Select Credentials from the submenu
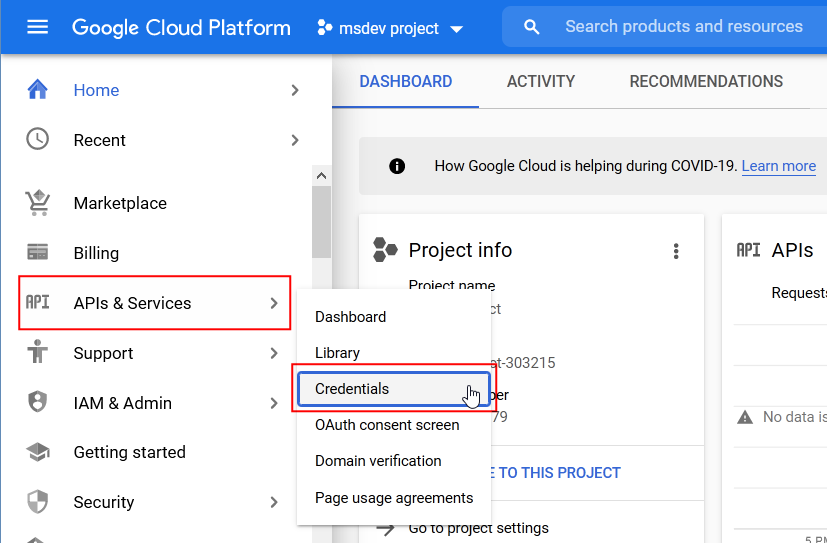The image size is (827, 543). point(352,389)
